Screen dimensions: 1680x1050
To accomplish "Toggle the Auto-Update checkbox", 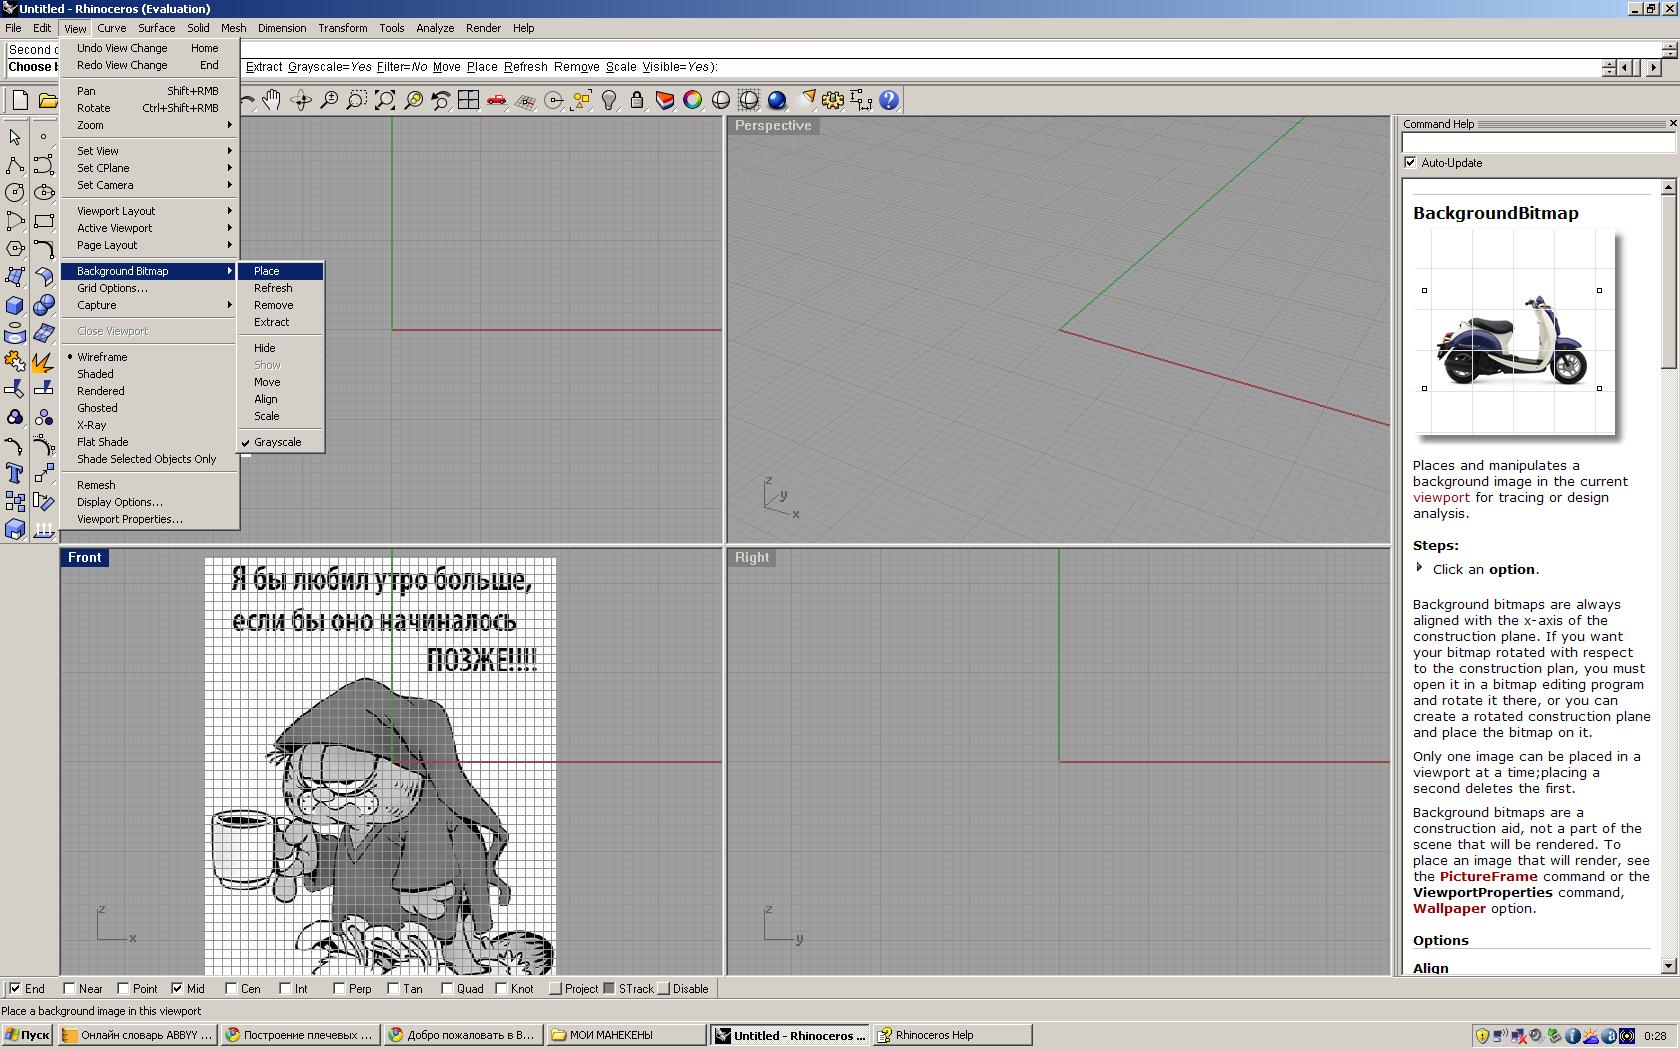I will coord(1411,163).
